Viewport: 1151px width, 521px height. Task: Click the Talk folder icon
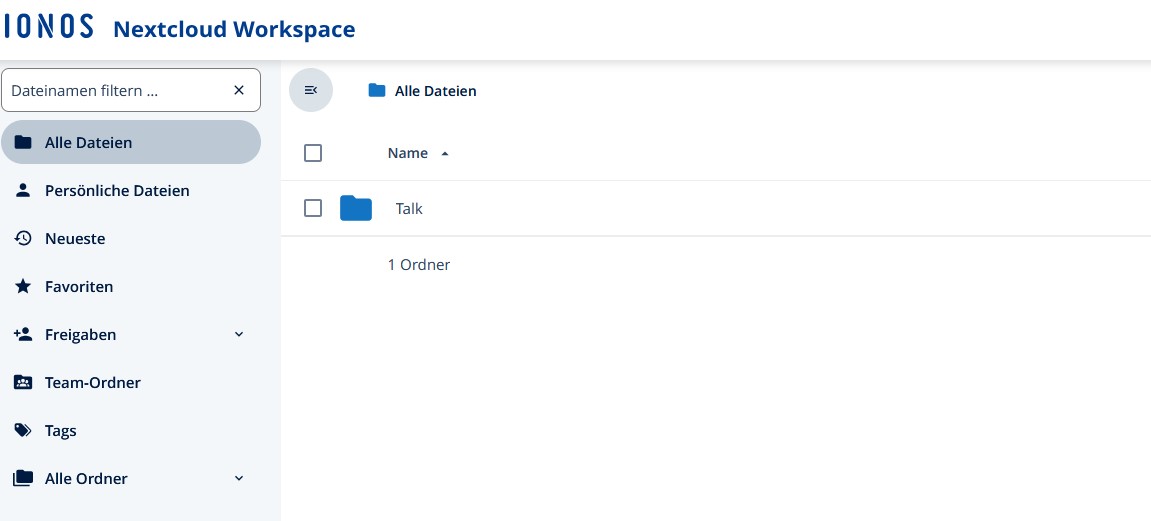coord(356,208)
